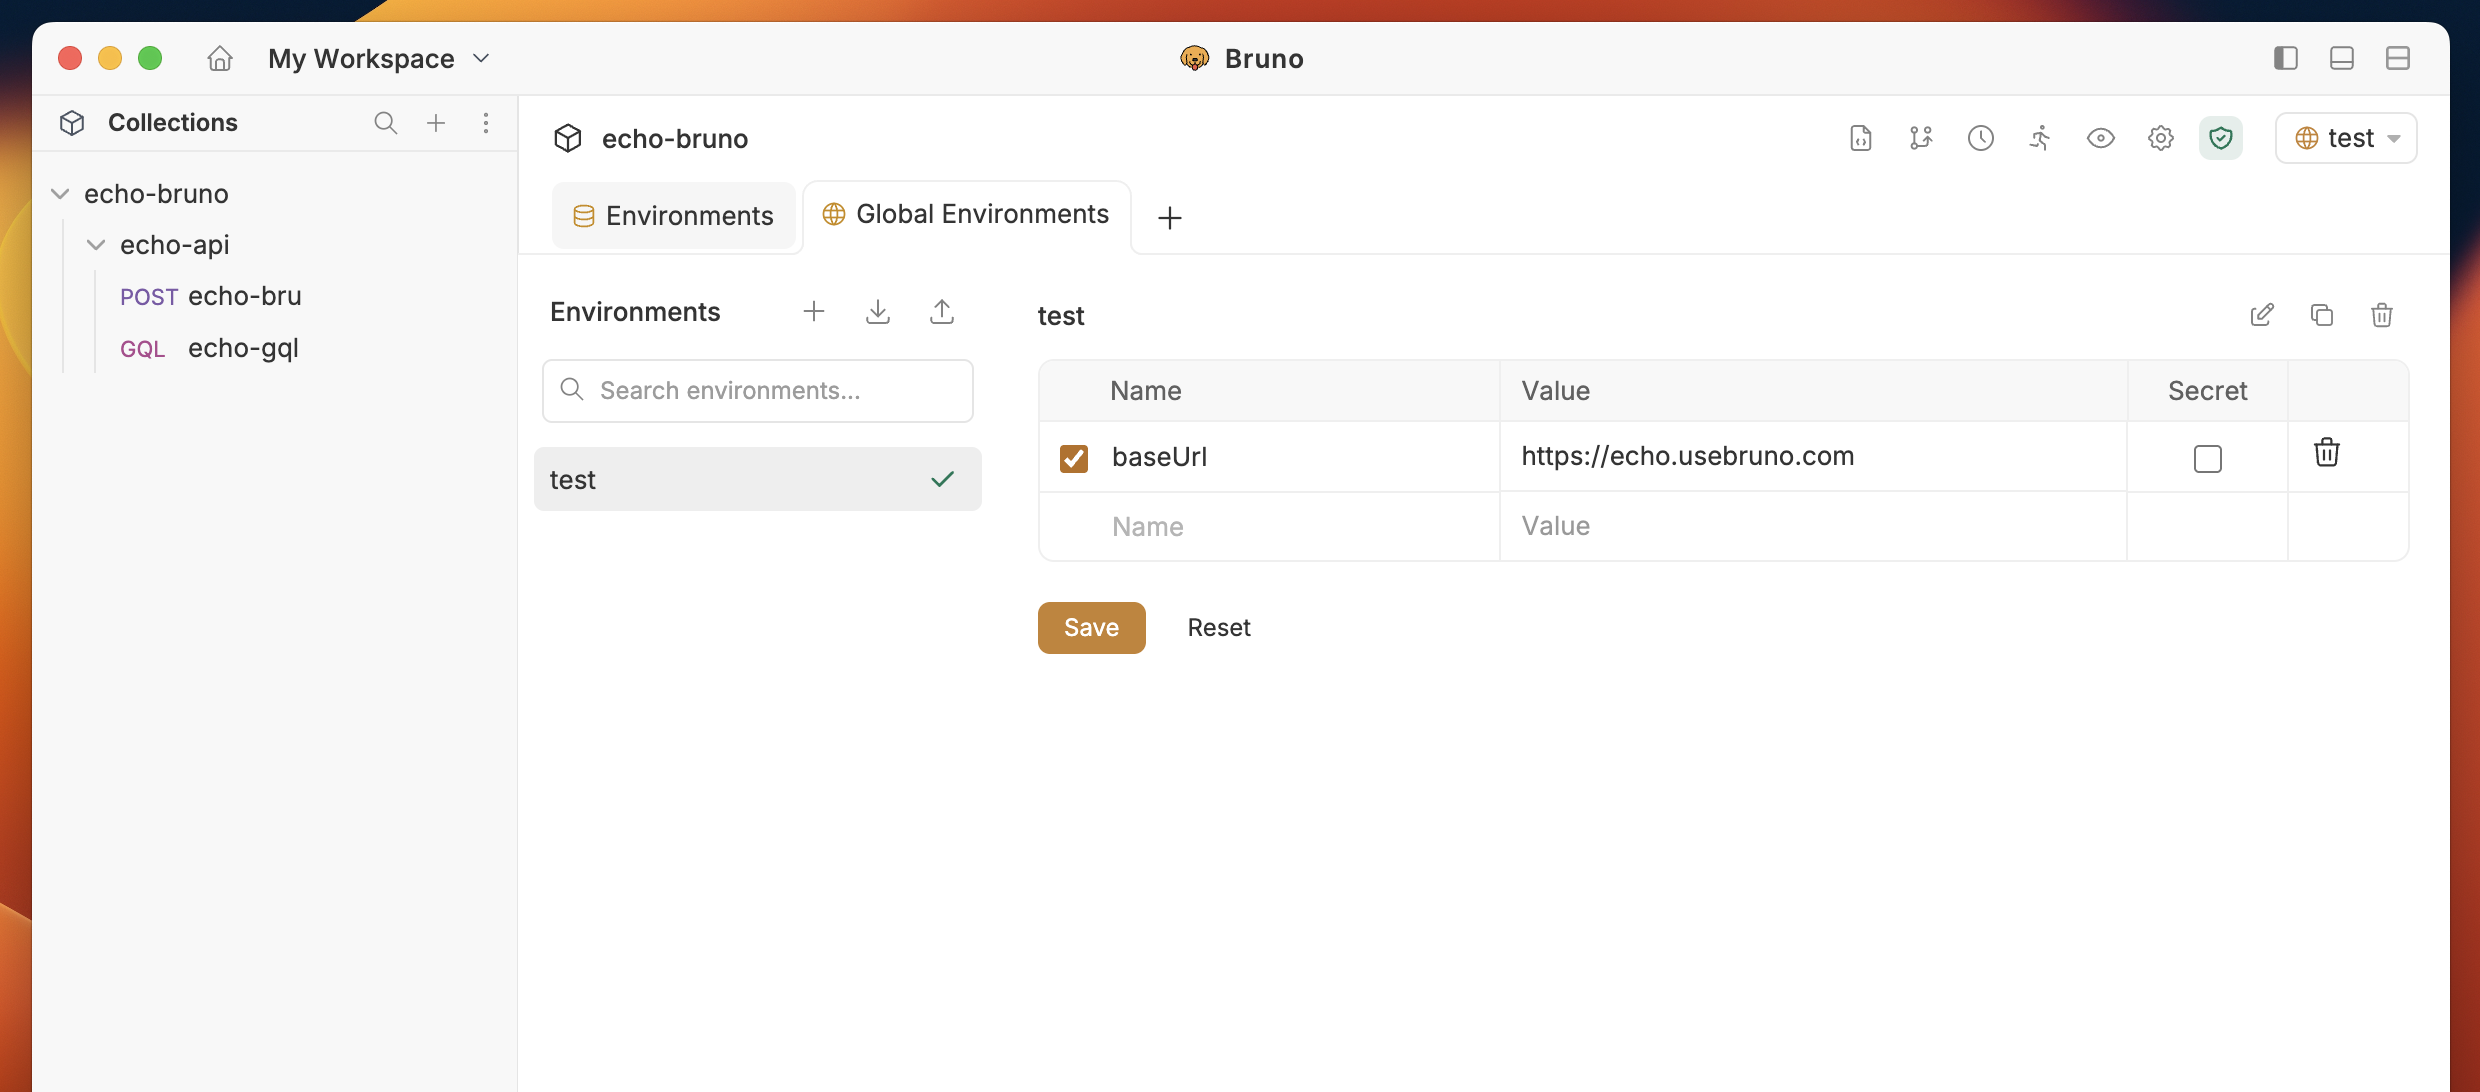Click the Save button
2480x1092 pixels.
[x=1091, y=627]
